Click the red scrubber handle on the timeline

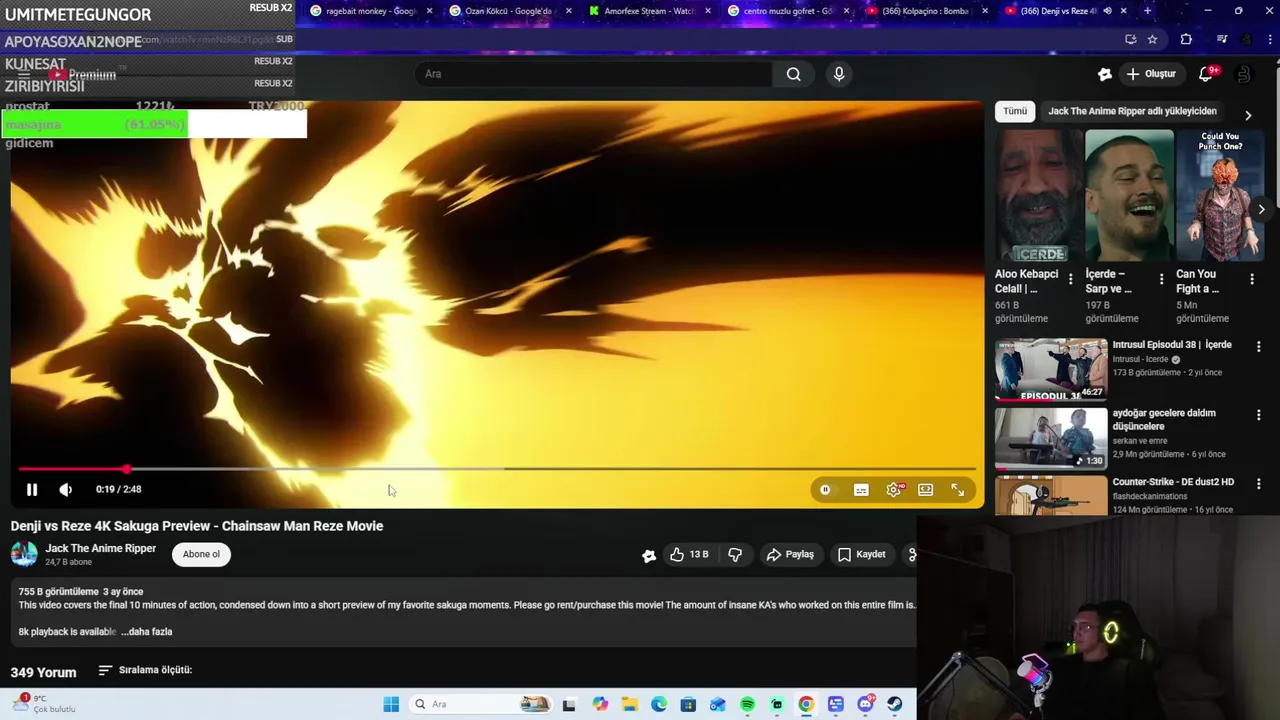[127, 468]
